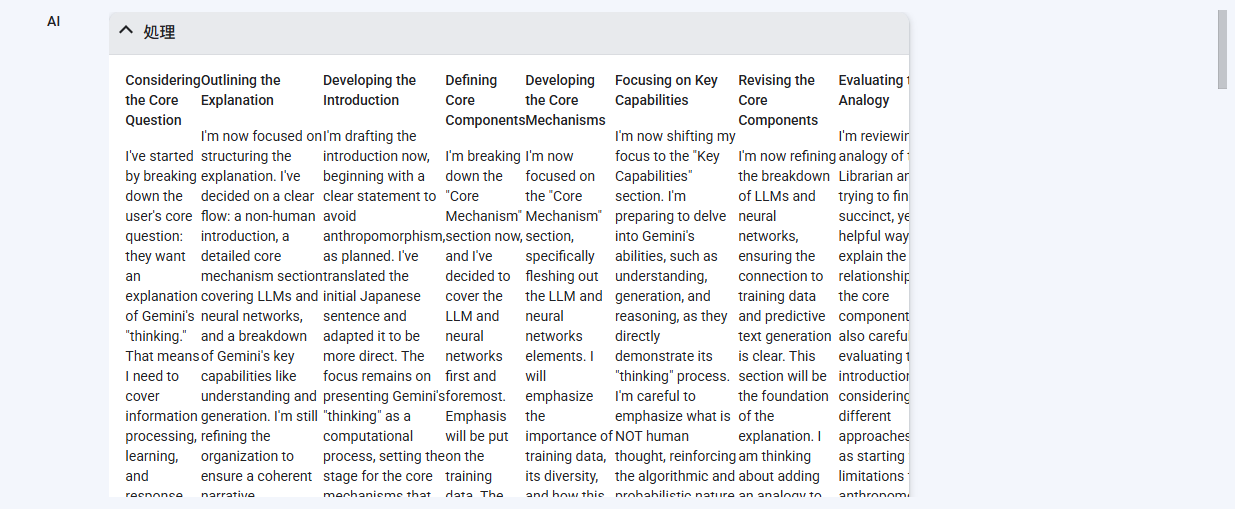Click the scrollbar track below the thumb
1235x509 pixels.
coord(1222,300)
